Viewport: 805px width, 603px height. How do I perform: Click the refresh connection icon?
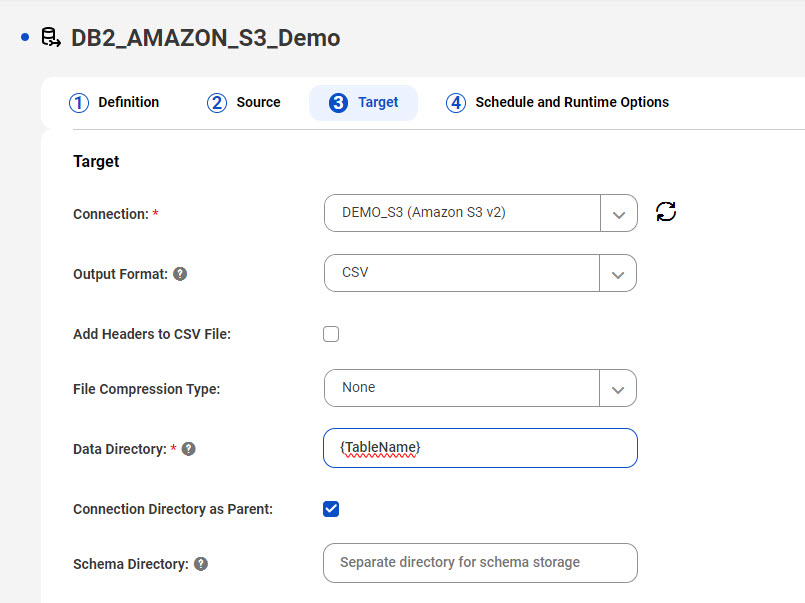666,211
